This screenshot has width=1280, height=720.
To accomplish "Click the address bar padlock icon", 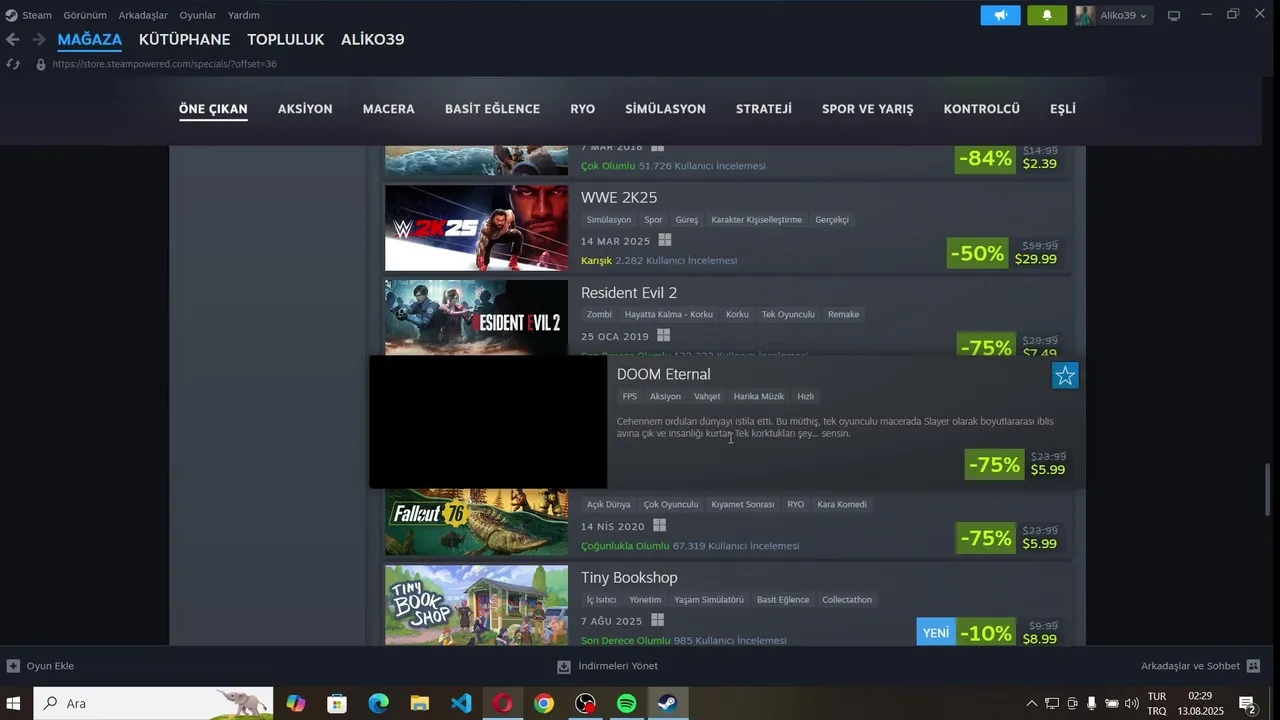I will [x=41, y=64].
